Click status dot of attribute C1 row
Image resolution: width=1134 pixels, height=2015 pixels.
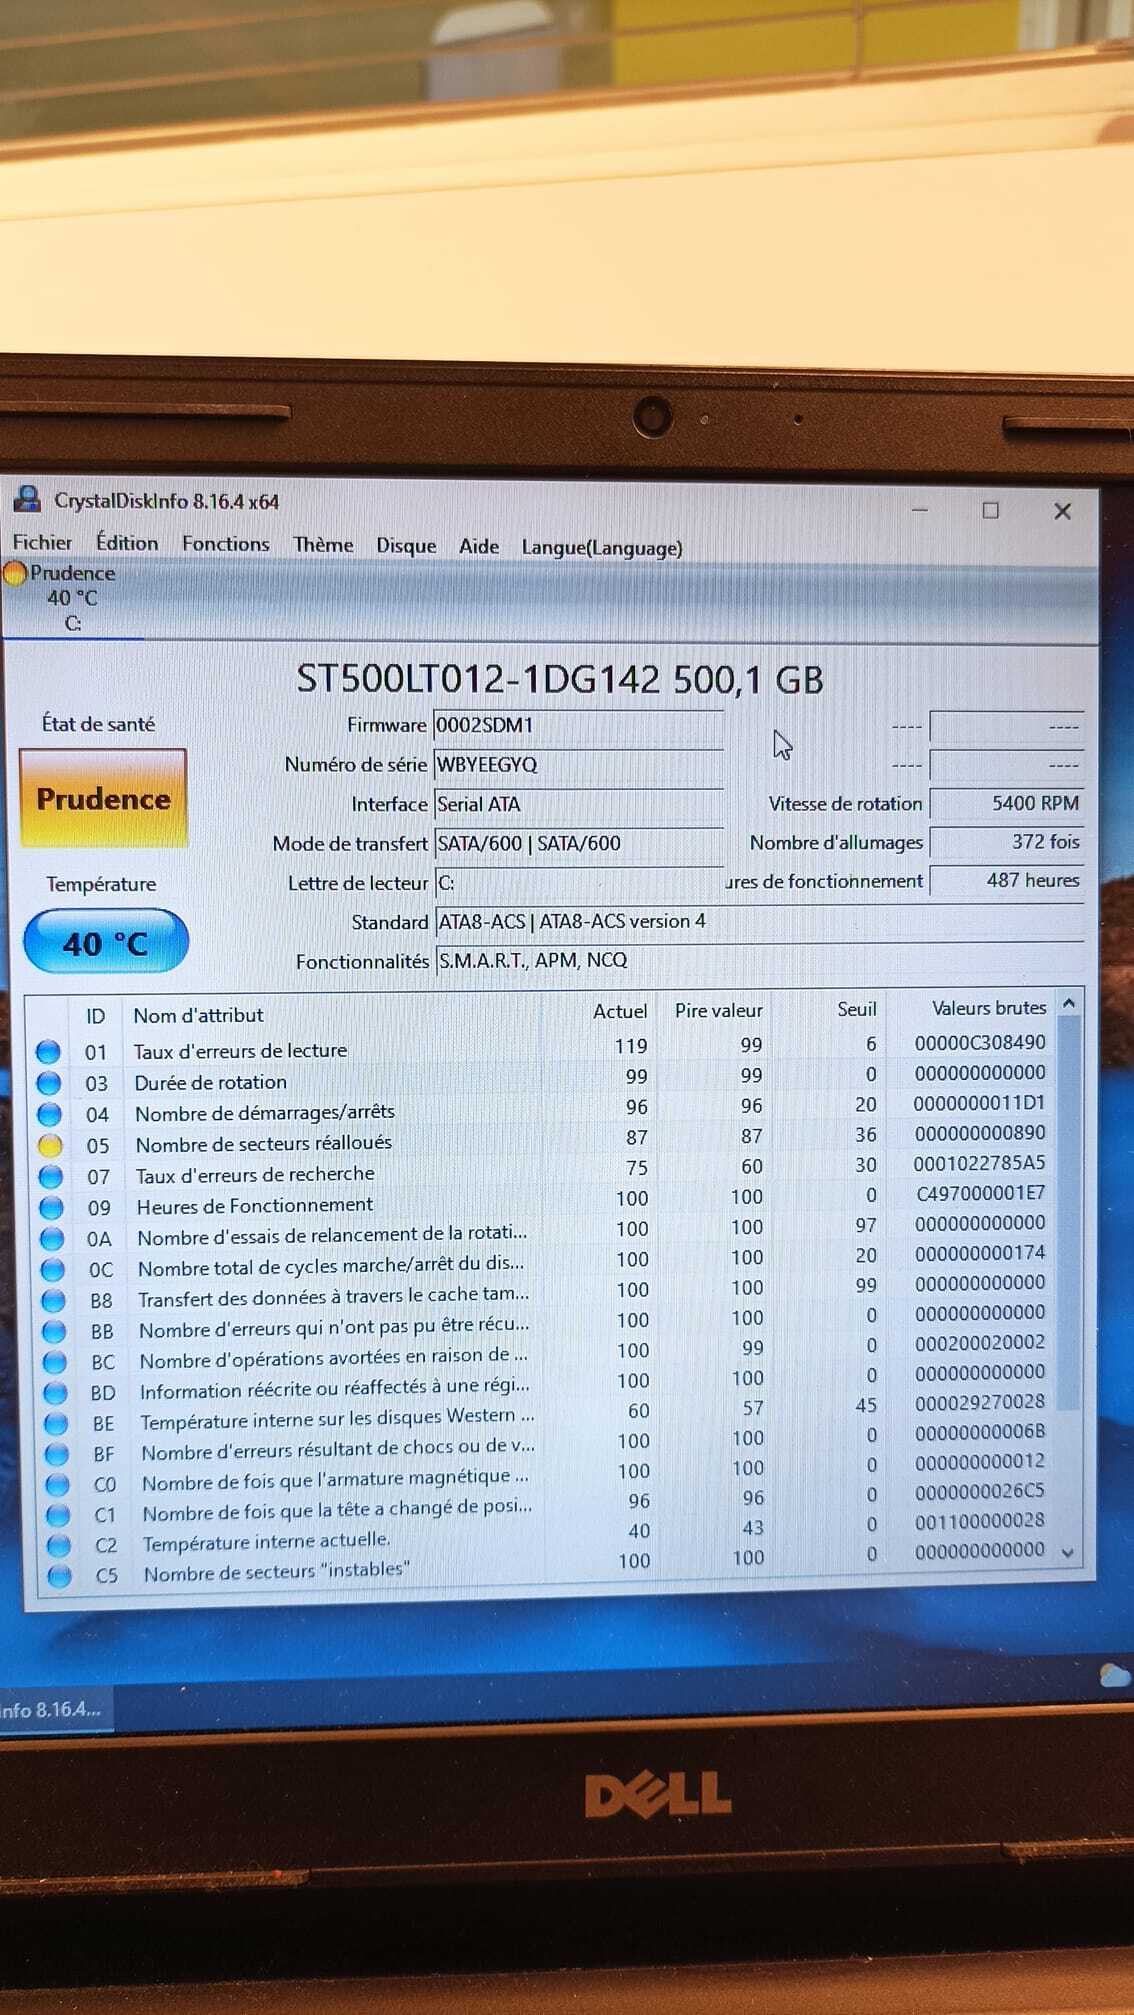click(x=59, y=1514)
